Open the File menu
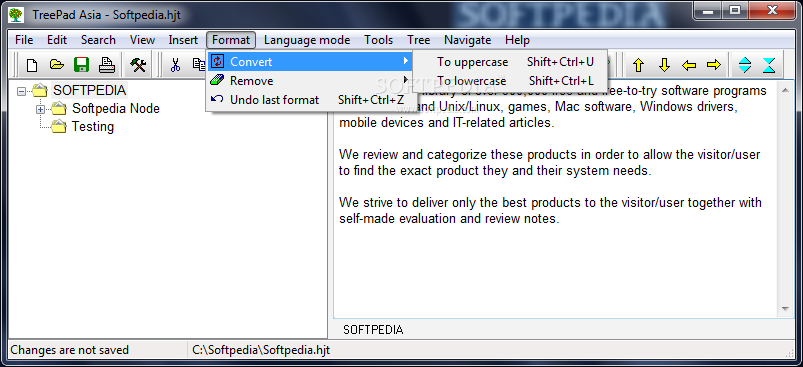803x367 pixels. pos(24,40)
